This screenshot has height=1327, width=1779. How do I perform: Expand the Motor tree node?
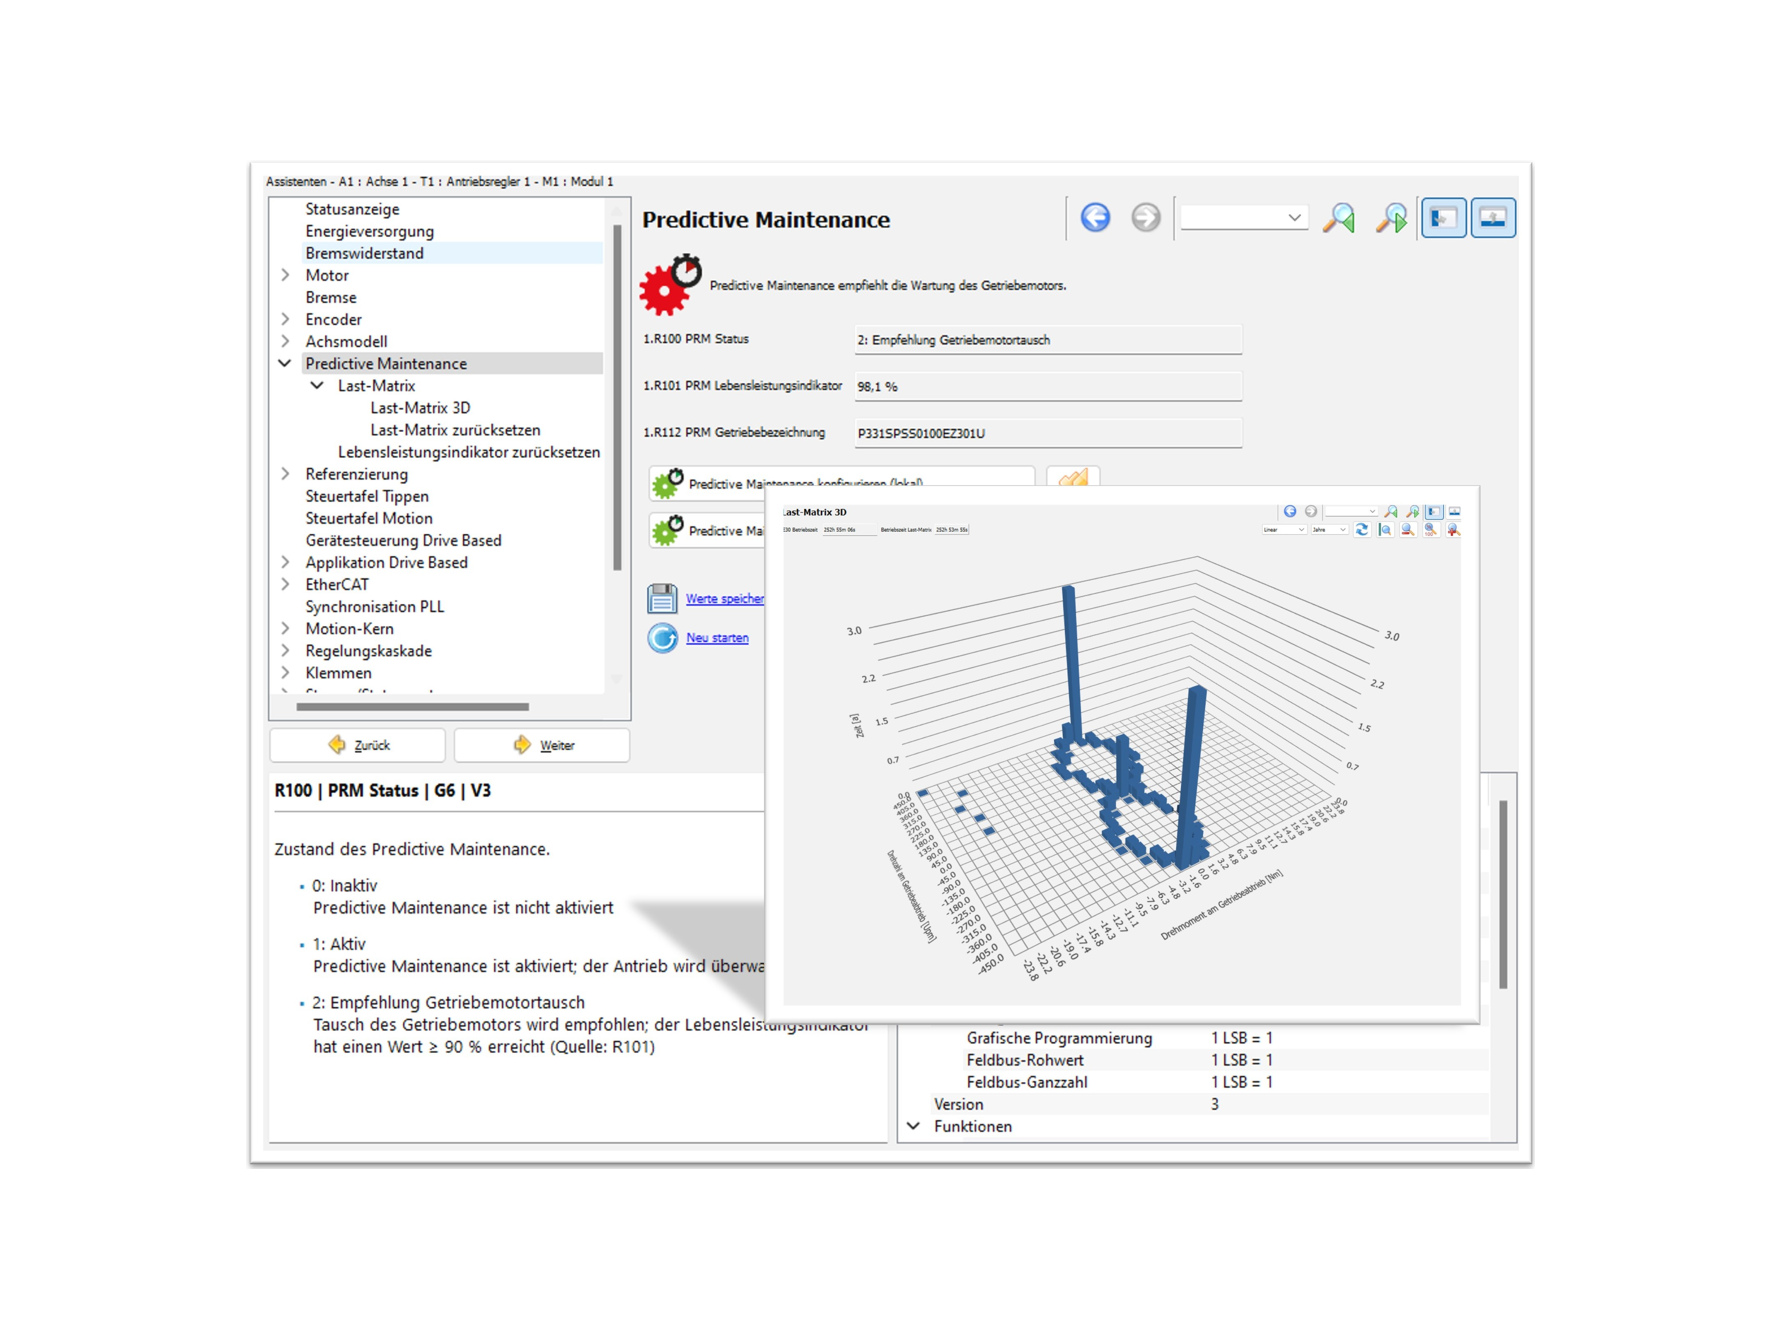pos(286,275)
